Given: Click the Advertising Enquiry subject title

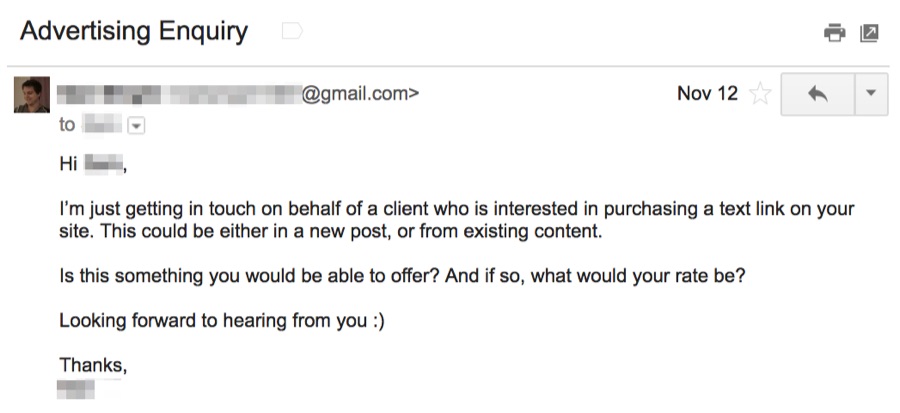Looking at the screenshot, I should [x=134, y=31].
